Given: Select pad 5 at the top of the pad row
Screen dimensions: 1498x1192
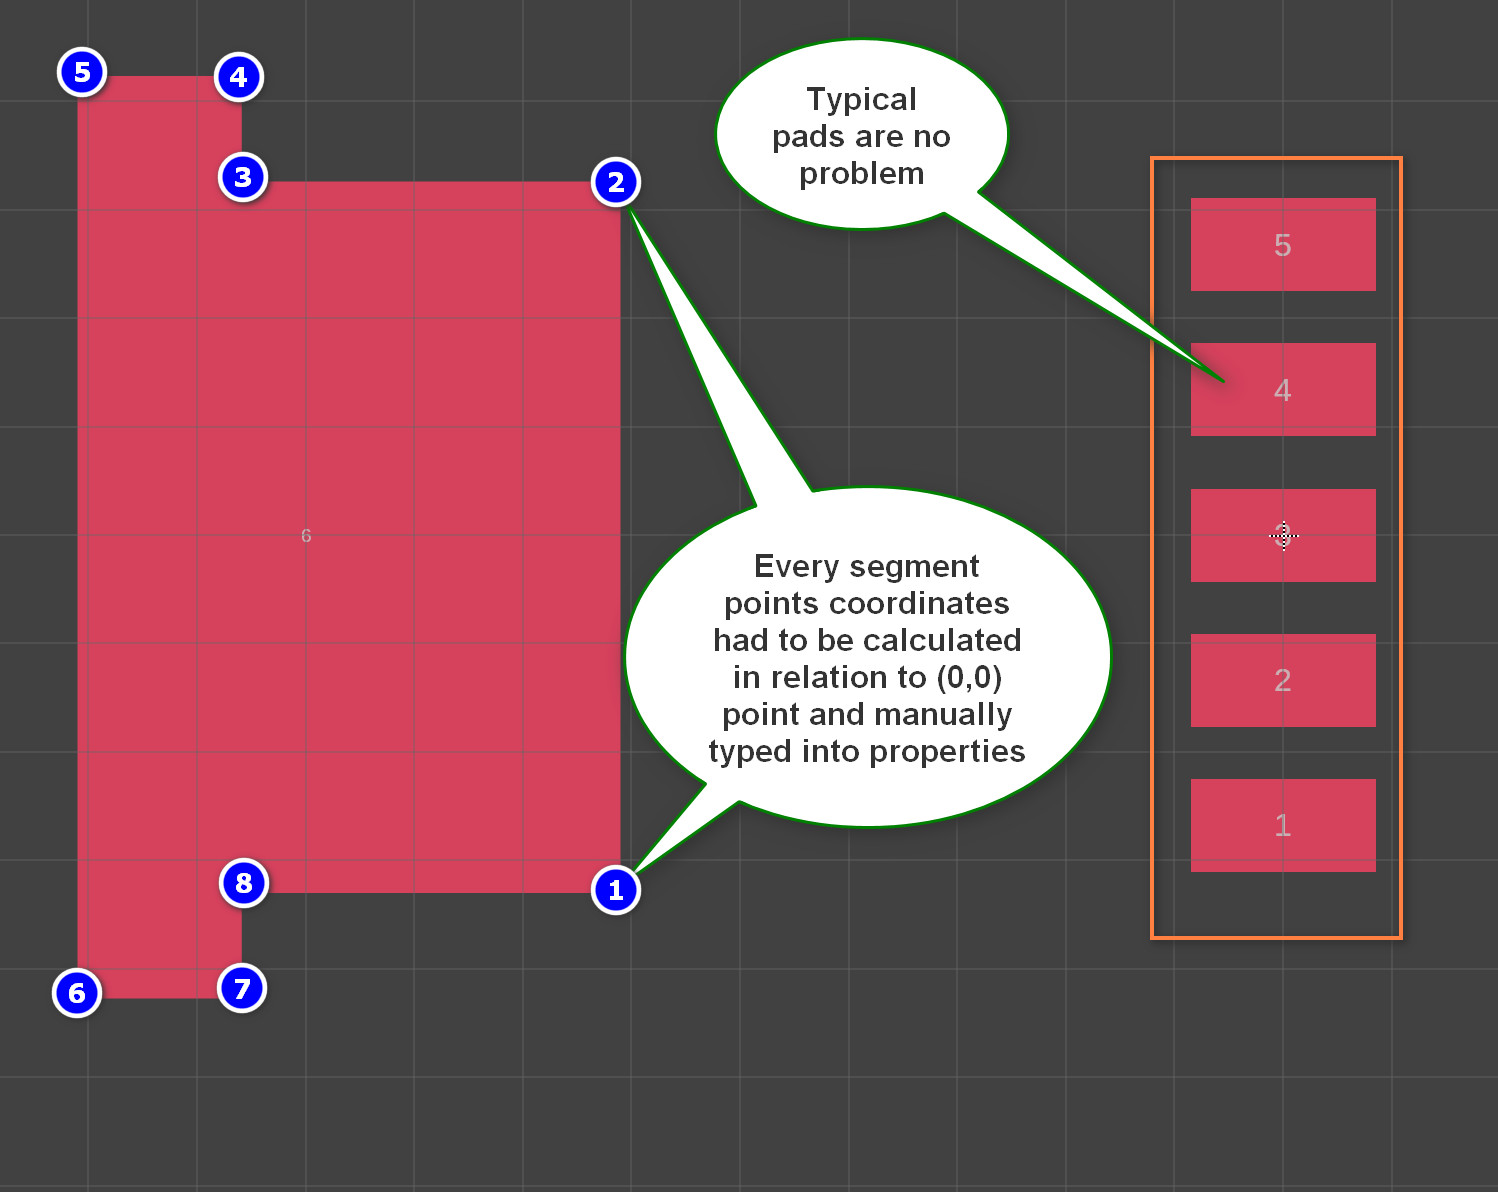Looking at the screenshot, I should 1283,244.
